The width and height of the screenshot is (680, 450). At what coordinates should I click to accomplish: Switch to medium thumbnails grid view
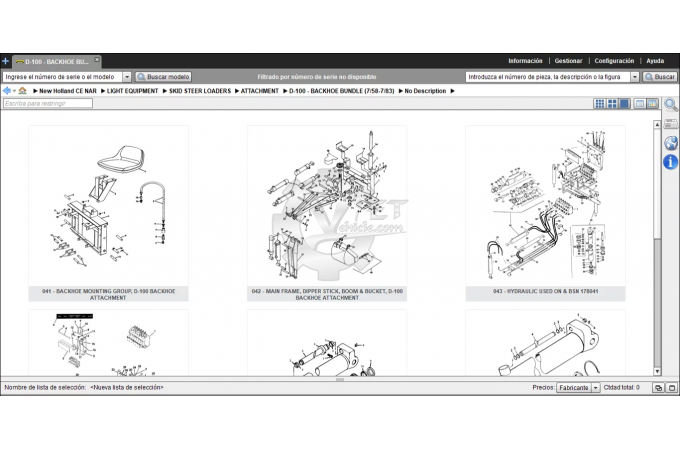[x=612, y=103]
